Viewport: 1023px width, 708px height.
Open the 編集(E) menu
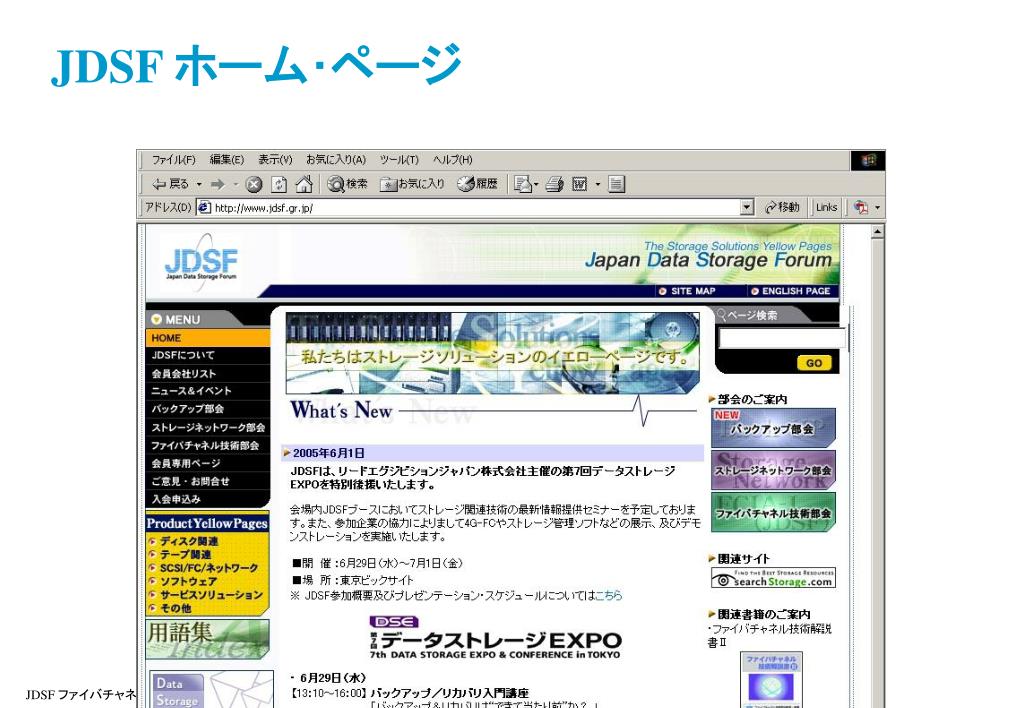click(x=226, y=160)
